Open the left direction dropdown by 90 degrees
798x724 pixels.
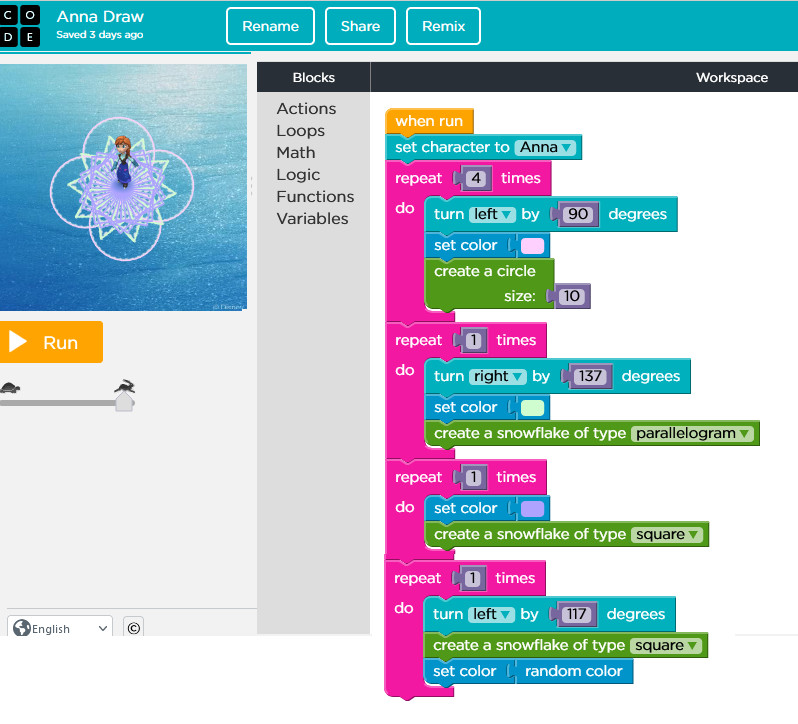pyautogui.click(x=492, y=214)
